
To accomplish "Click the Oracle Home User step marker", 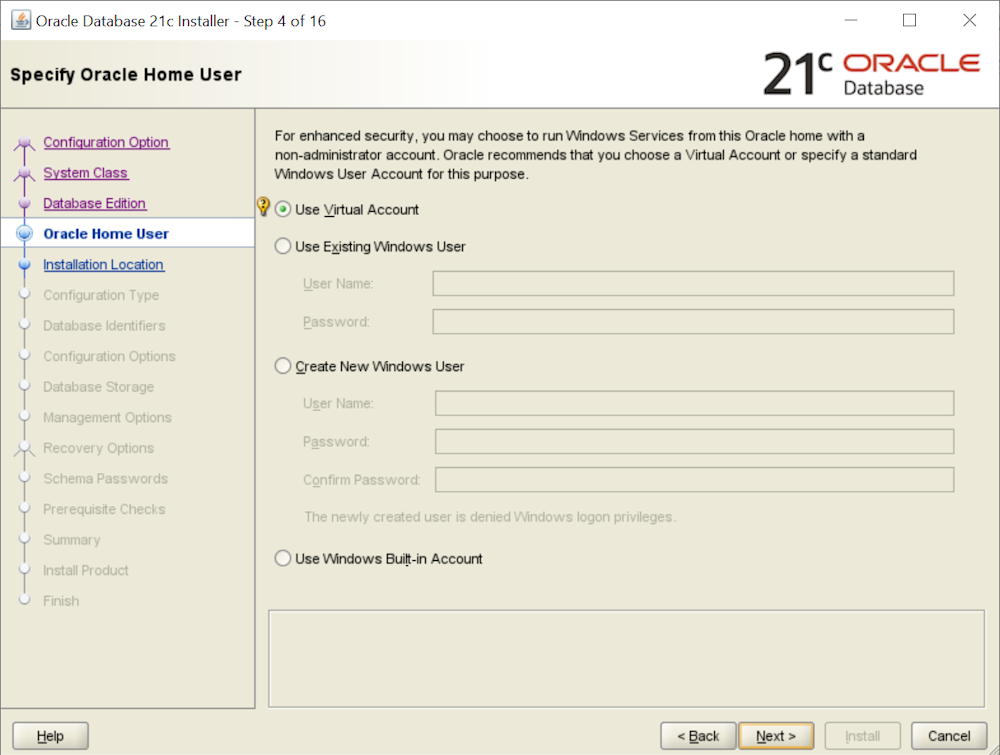I will (25, 234).
